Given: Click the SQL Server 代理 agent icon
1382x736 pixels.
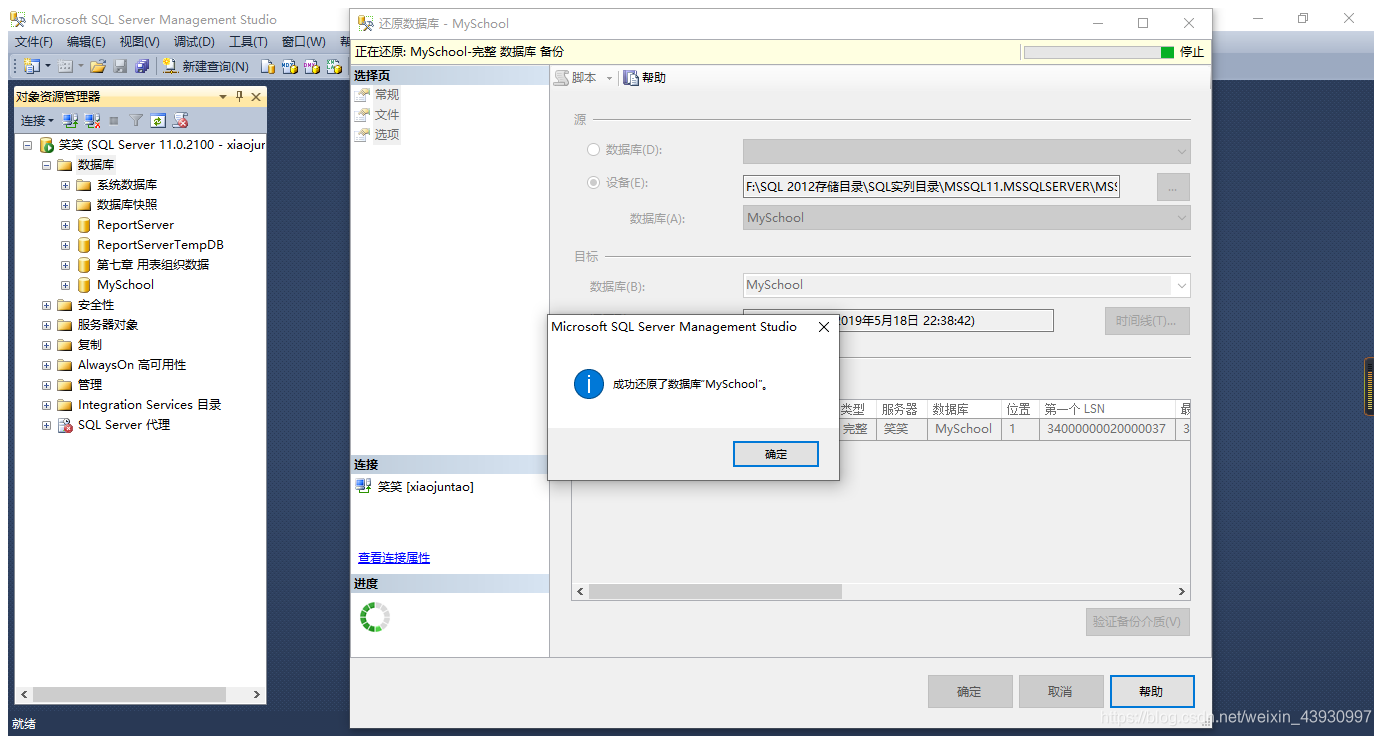Looking at the screenshot, I should [65, 425].
